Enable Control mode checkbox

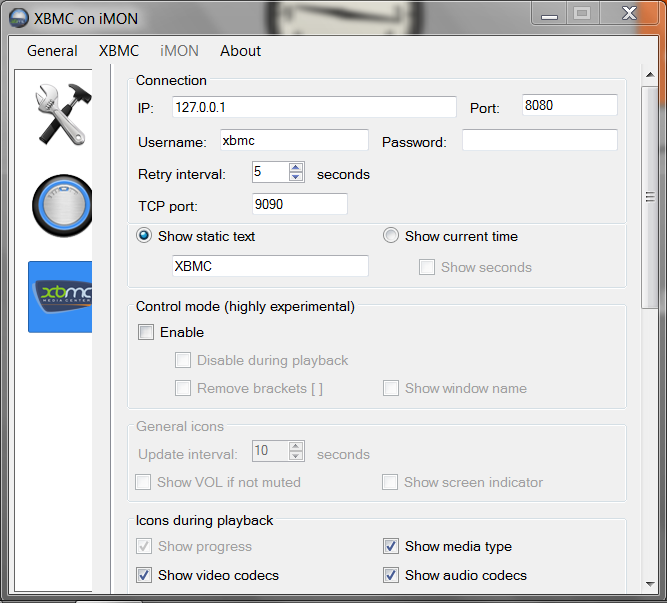click(145, 332)
